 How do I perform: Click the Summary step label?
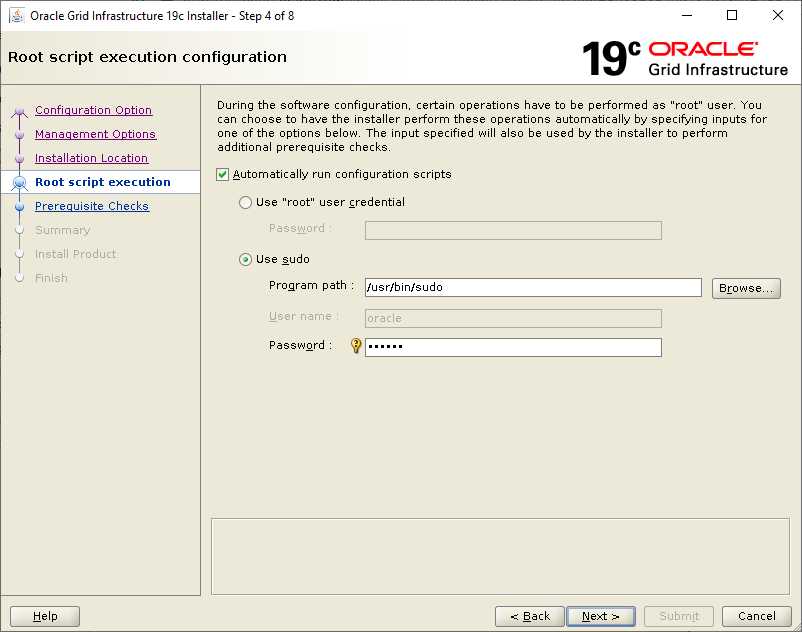tap(62, 230)
